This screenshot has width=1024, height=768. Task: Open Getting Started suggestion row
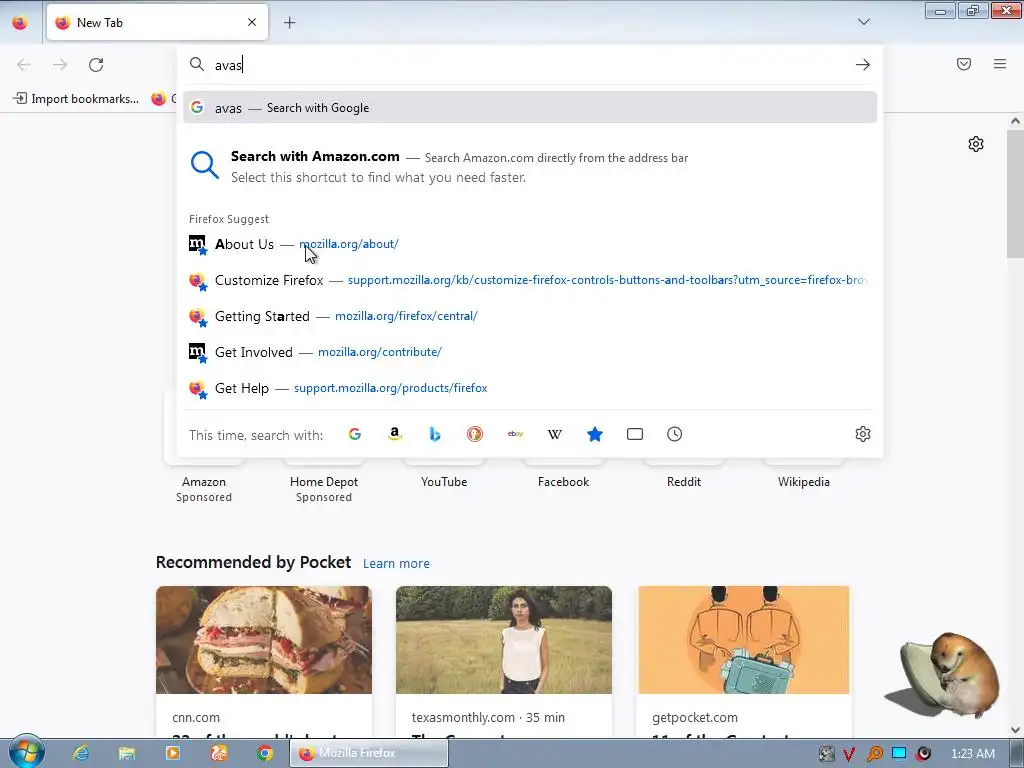click(530, 316)
